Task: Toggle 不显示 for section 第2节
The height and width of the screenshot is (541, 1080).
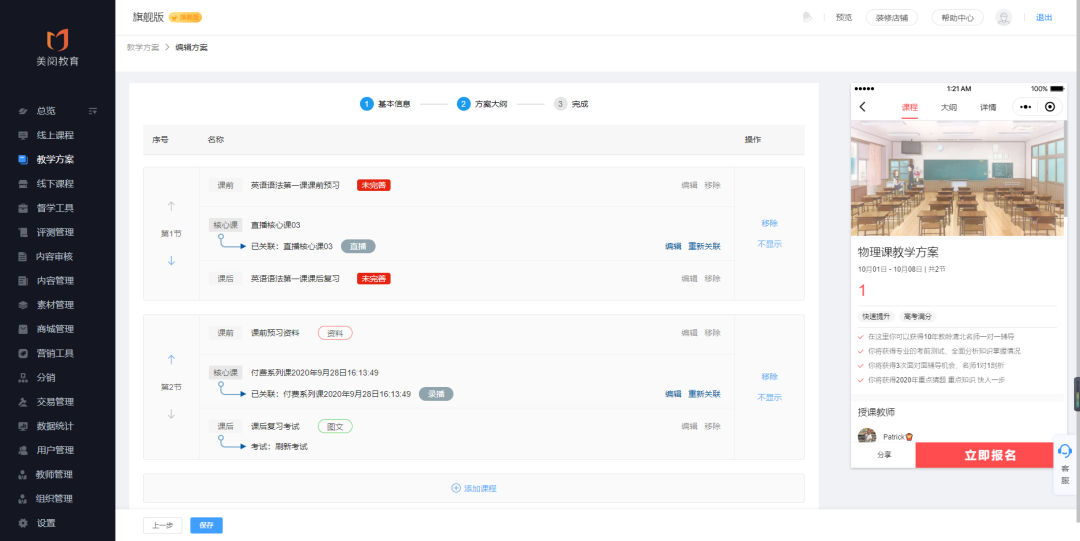Action: pyautogui.click(x=769, y=397)
